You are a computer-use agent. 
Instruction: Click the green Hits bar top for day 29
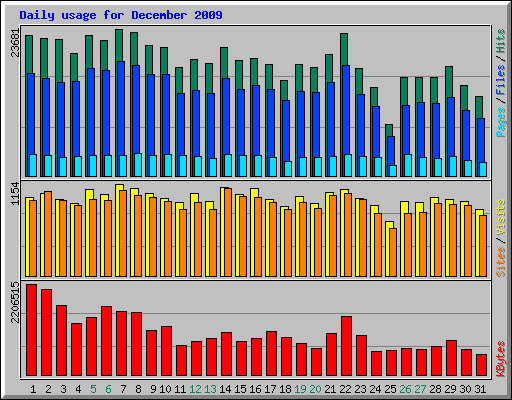tap(449, 82)
